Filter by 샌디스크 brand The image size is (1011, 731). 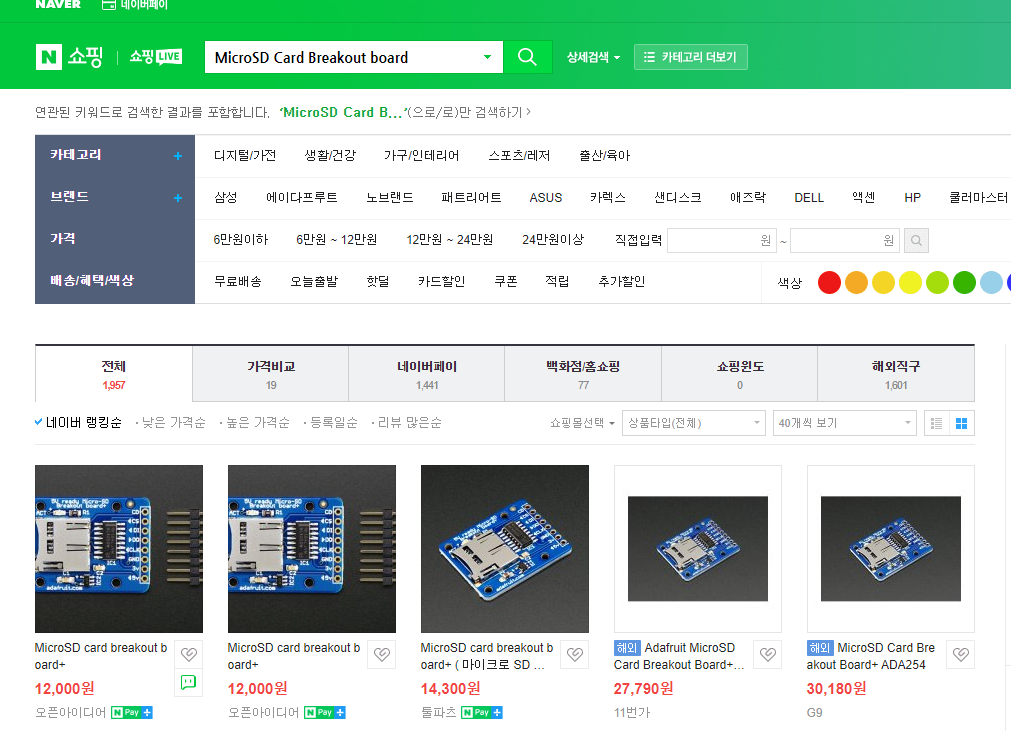(678, 197)
